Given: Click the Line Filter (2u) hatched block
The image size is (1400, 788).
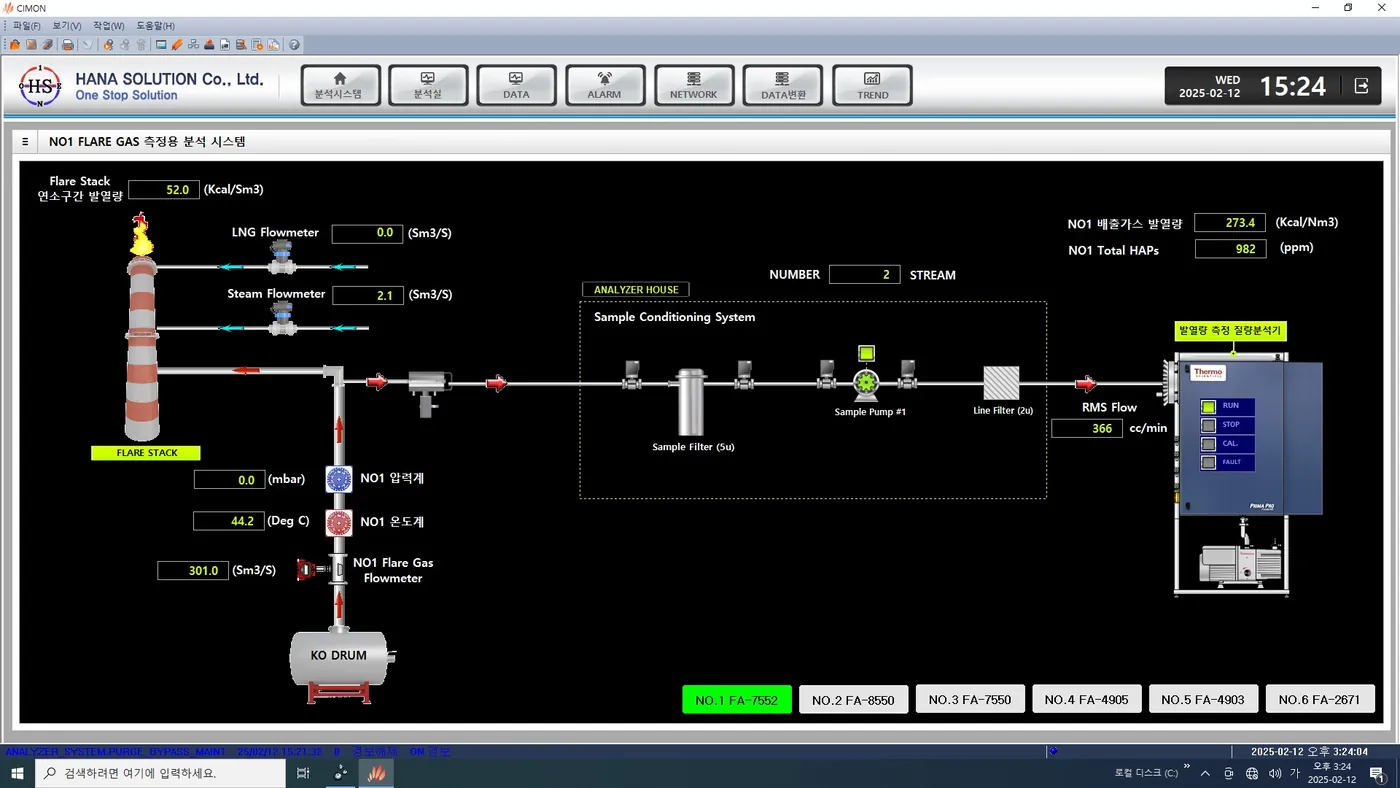Looking at the screenshot, I should [1001, 383].
